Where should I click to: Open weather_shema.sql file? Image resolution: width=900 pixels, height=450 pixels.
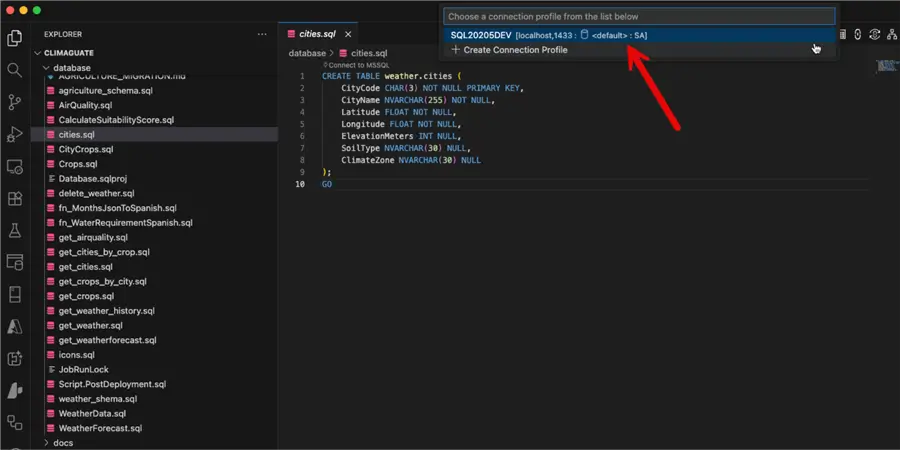pyautogui.click(x=98, y=399)
